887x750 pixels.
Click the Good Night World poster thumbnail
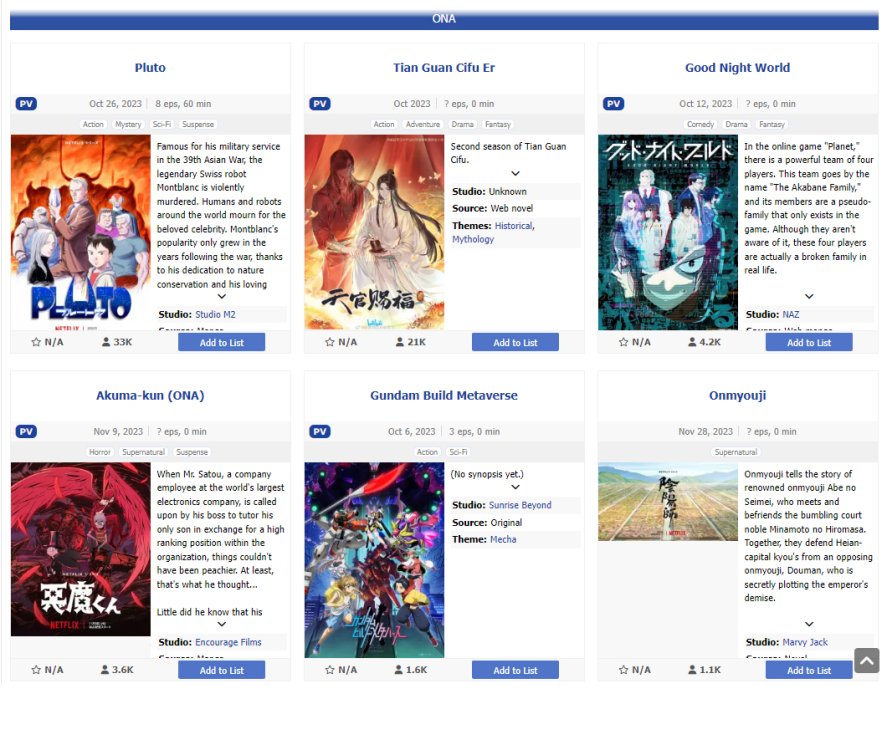click(x=668, y=232)
